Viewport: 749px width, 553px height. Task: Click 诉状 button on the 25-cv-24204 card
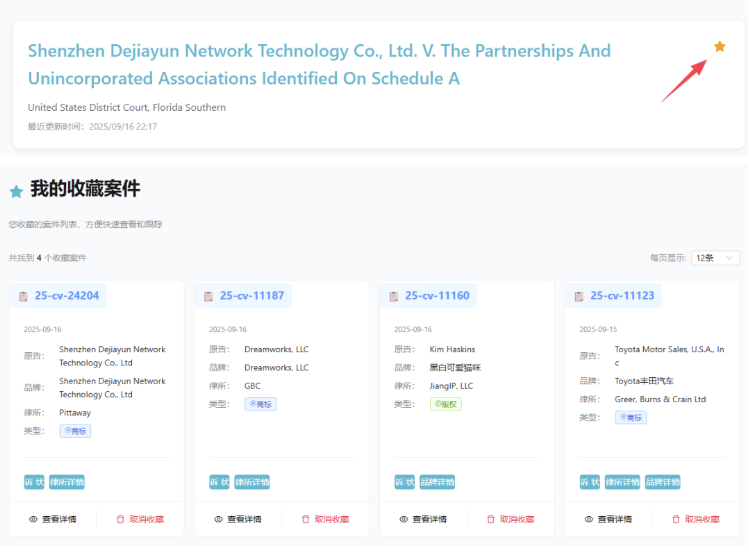pyautogui.click(x=34, y=482)
